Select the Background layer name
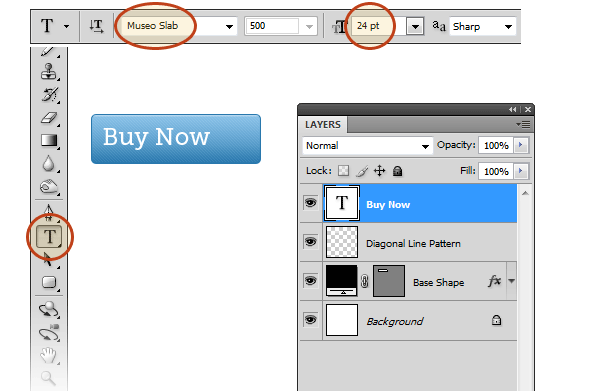The height and width of the screenshot is (391, 600). 395,321
